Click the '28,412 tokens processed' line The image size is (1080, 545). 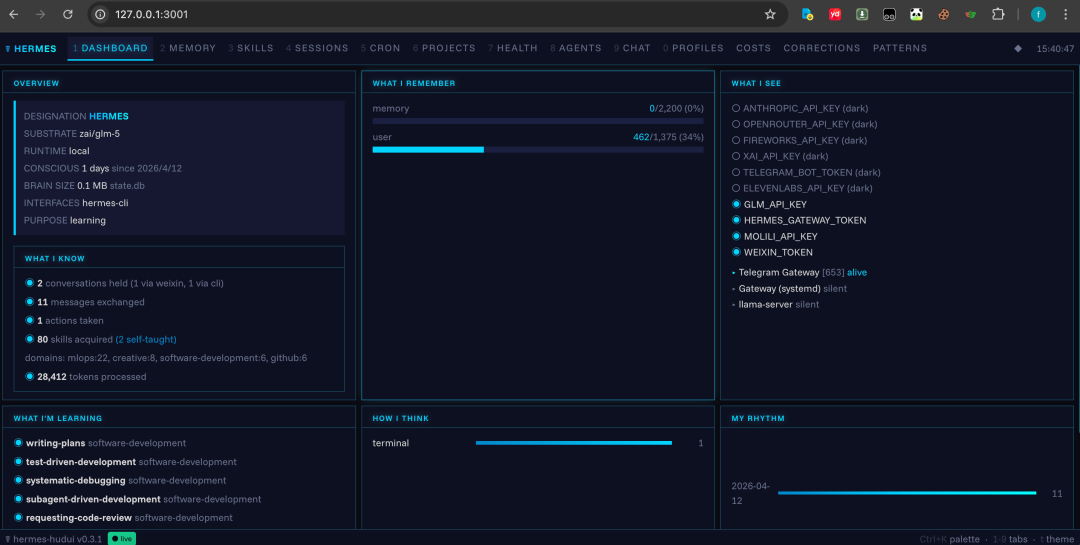(x=86, y=377)
